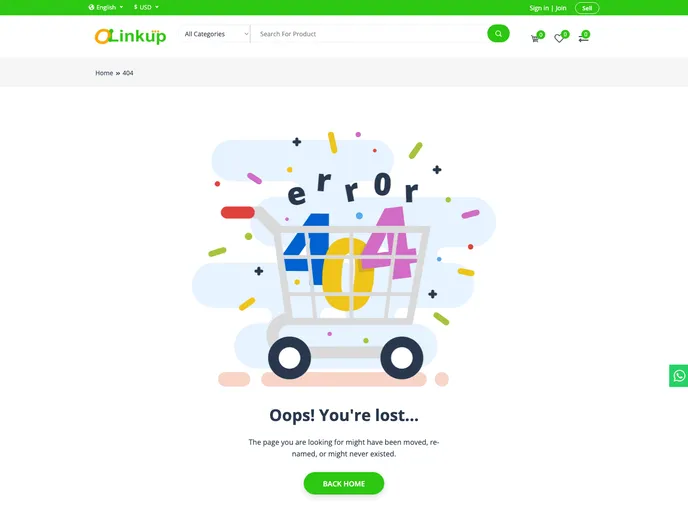Viewport: 688px width, 512px height.
Task: Expand the English language dropdown
Action: 106,7
